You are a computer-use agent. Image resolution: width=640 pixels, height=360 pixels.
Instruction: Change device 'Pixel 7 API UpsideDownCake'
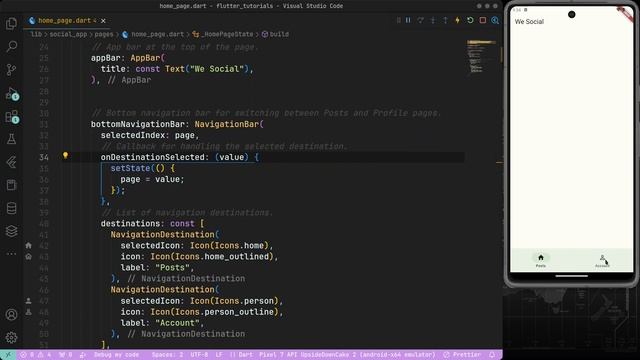[x=347, y=355]
